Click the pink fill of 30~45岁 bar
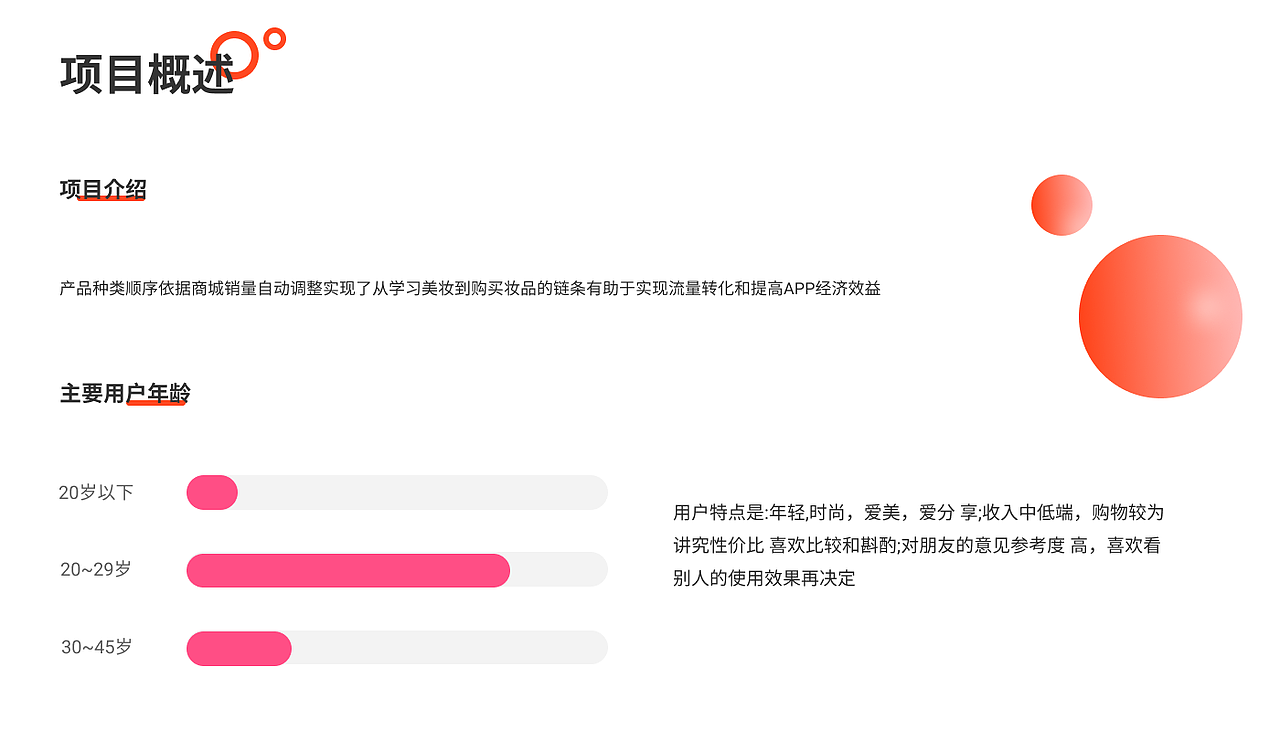 (x=239, y=648)
